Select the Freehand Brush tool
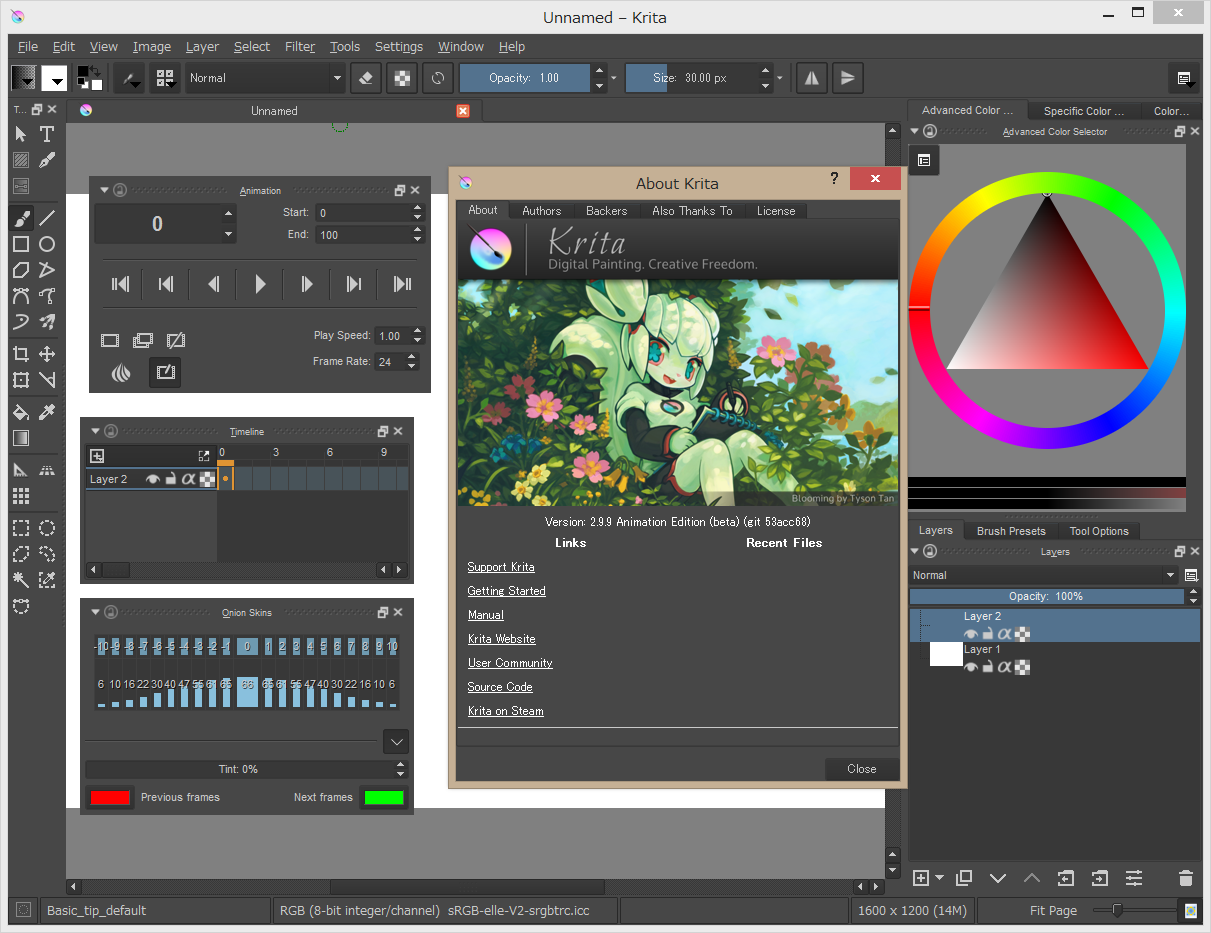The height and width of the screenshot is (933, 1211). coord(20,218)
